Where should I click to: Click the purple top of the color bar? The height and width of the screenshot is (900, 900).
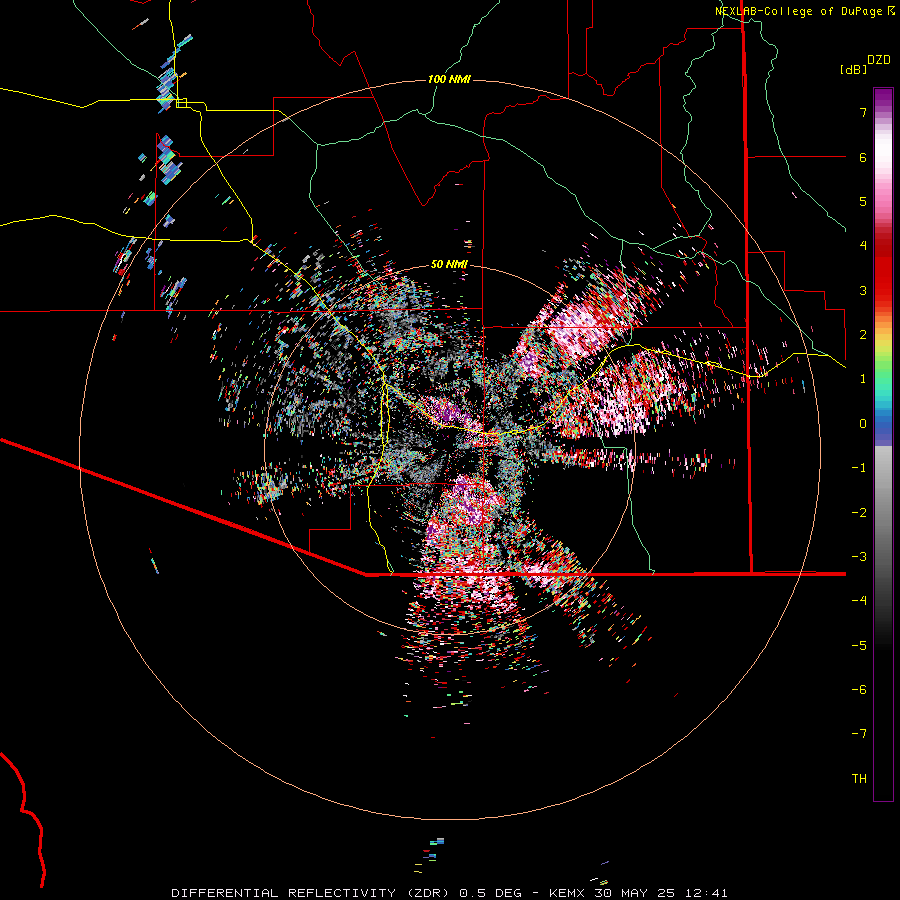point(883,98)
